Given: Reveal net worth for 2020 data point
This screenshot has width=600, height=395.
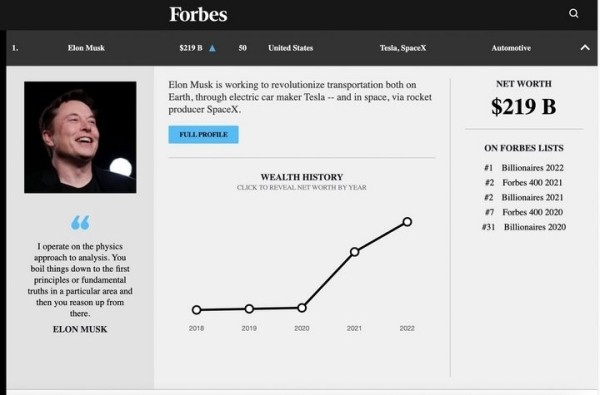Looking at the screenshot, I should tap(302, 308).
